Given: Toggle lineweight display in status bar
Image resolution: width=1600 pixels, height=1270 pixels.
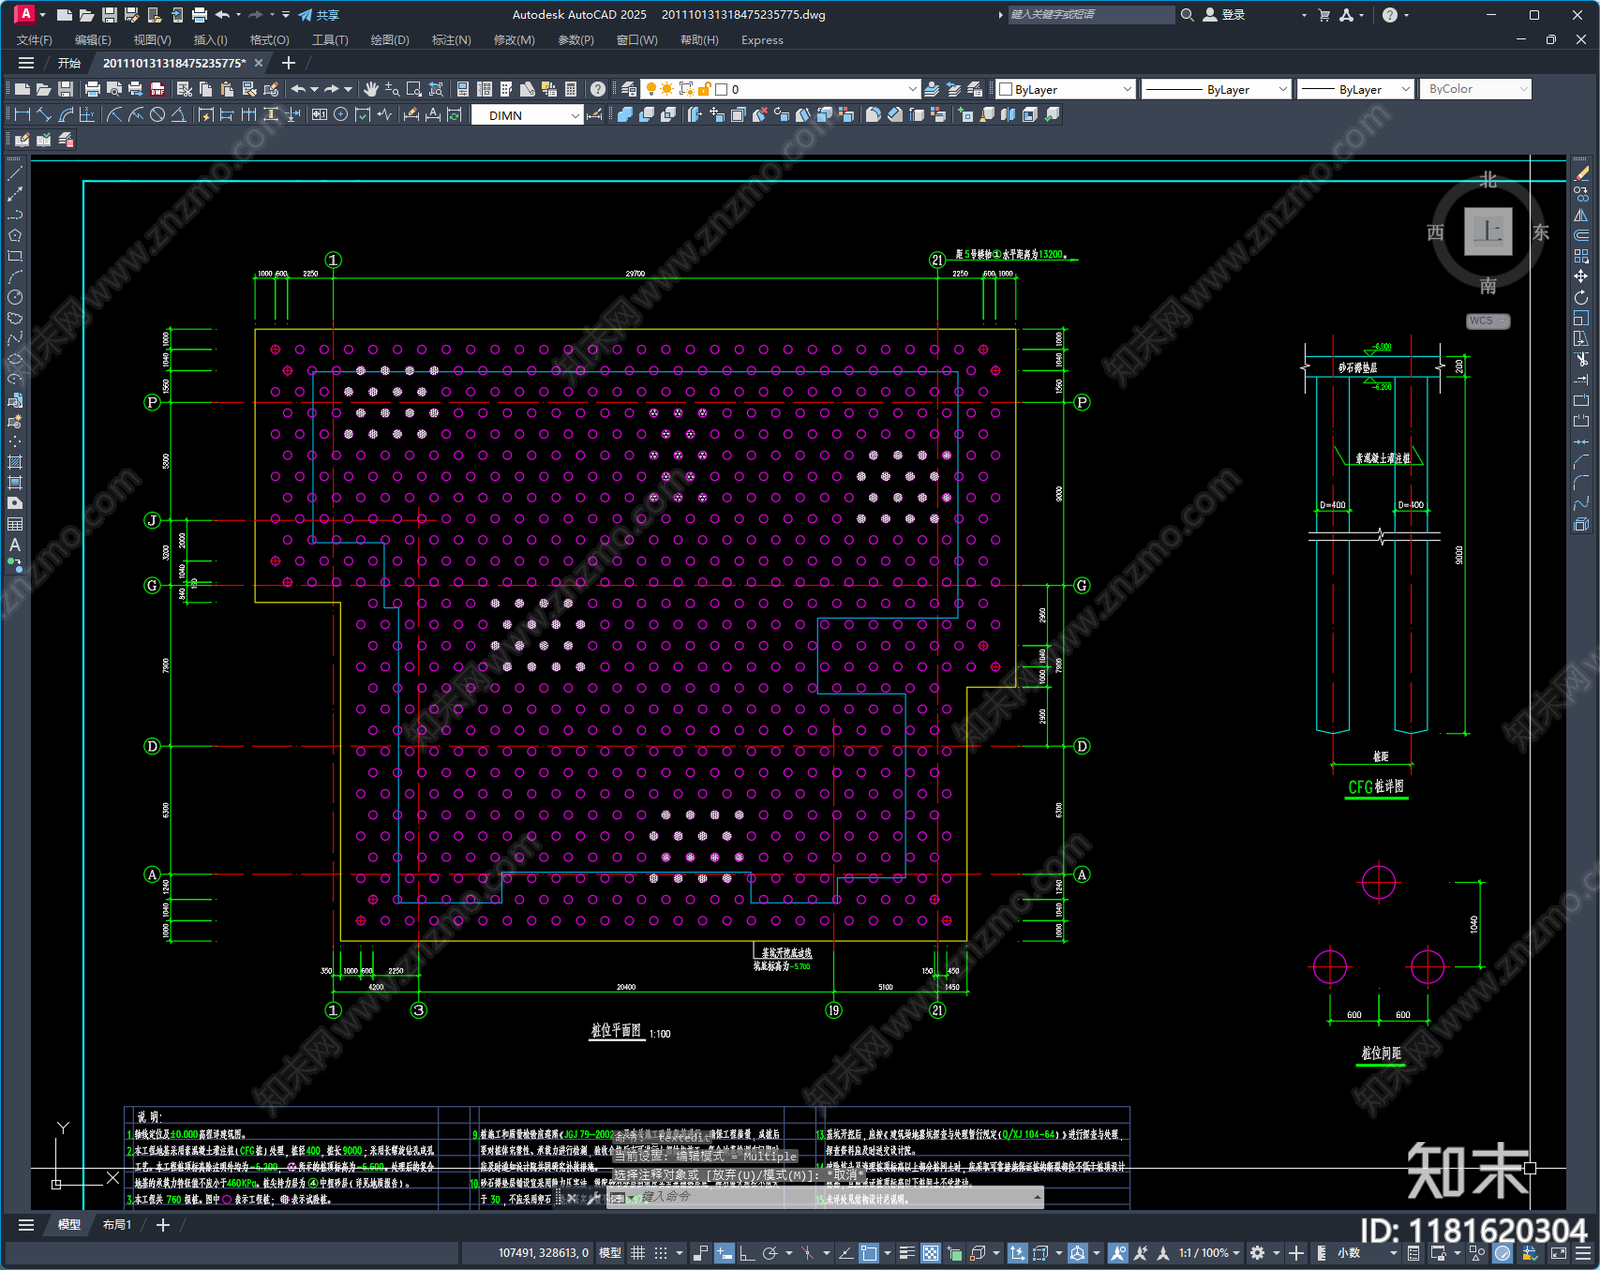Looking at the screenshot, I should 907,1253.
